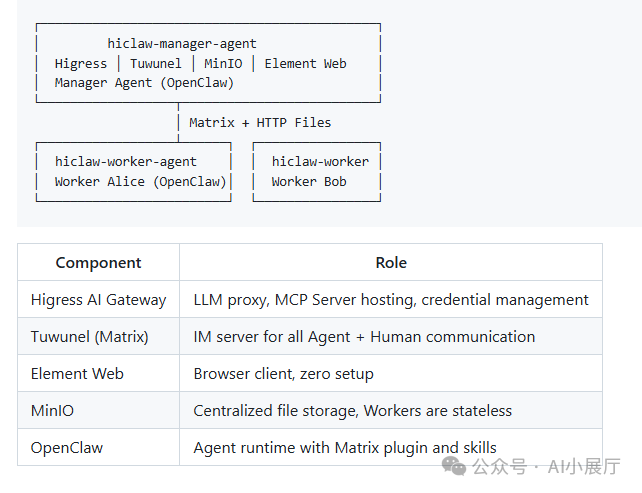This screenshot has height=493, width=642.
Task: Click the "Element Web" cell in the table
Action: tap(77, 374)
